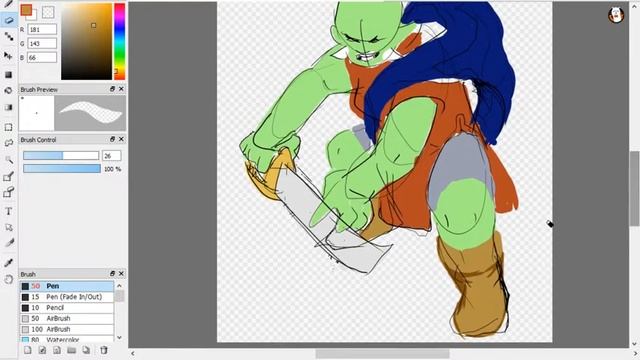
Task: Click the R value field 181
Action: click(42, 29)
